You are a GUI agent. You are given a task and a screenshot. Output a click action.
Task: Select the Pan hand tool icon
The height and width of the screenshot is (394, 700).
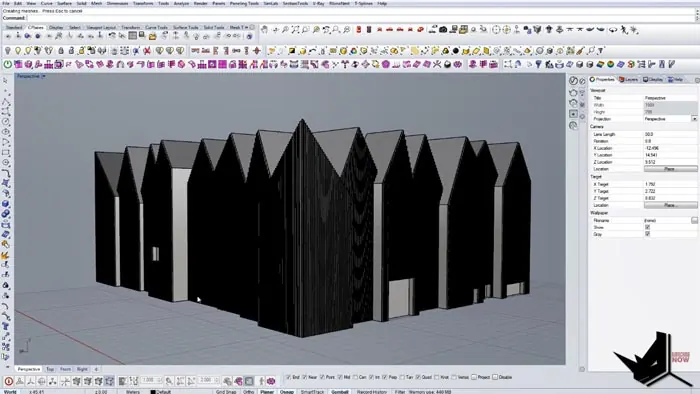click(x=265, y=30)
